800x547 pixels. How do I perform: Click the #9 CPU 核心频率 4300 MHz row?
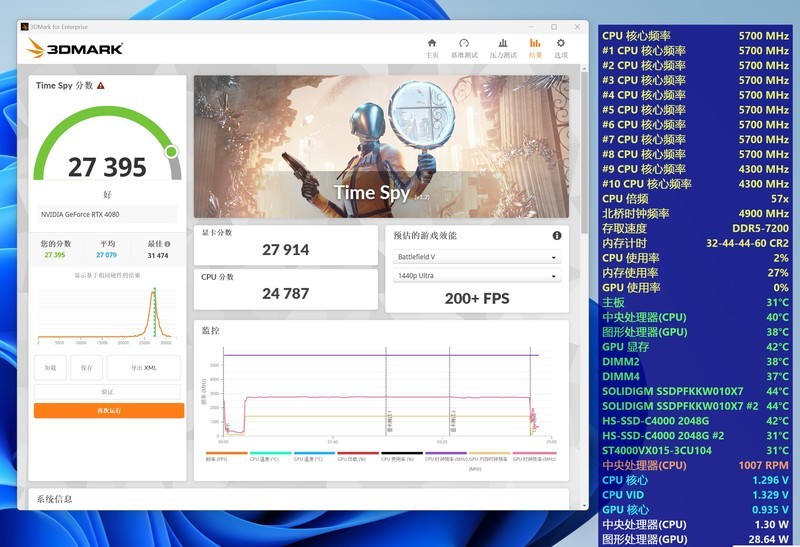pyautogui.click(x=695, y=169)
